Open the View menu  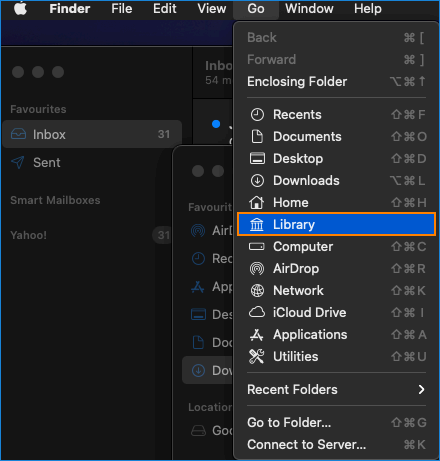point(212,9)
